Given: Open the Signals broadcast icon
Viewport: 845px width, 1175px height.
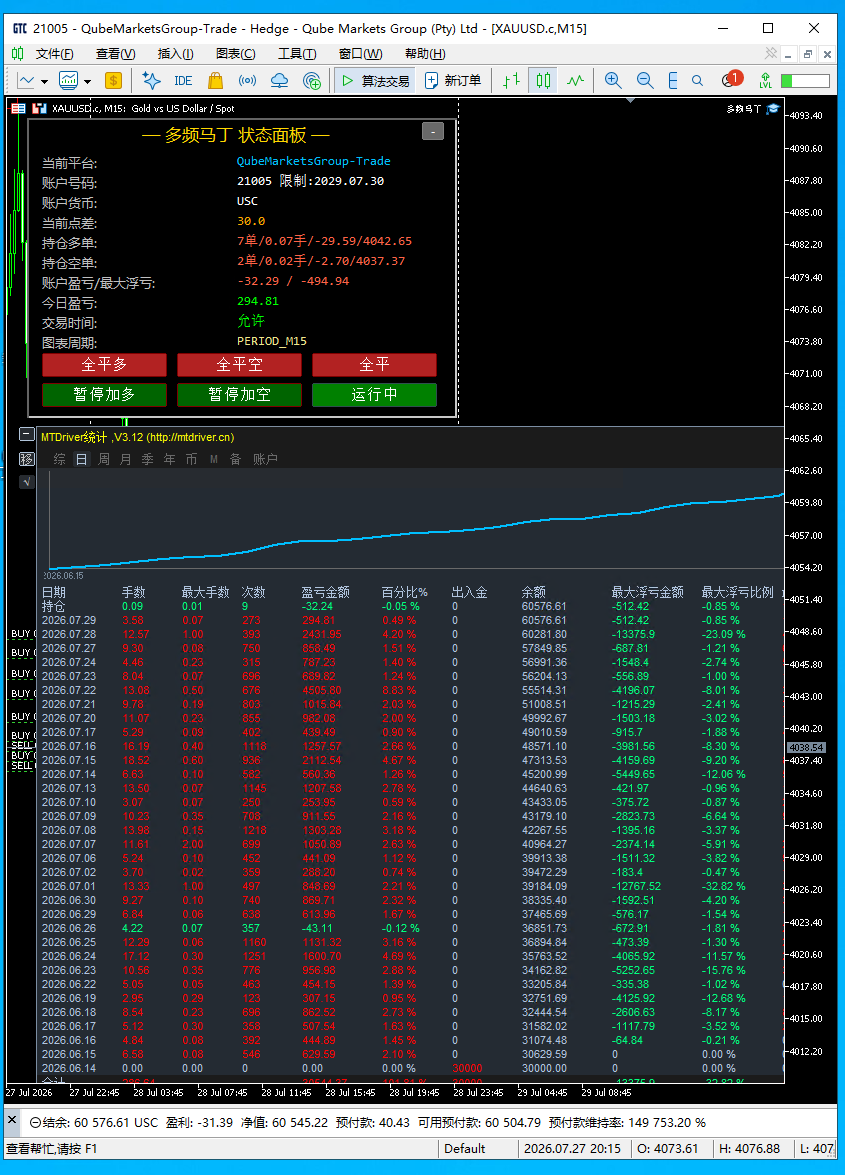Looking at the screenshot, I should pos(247,81).
